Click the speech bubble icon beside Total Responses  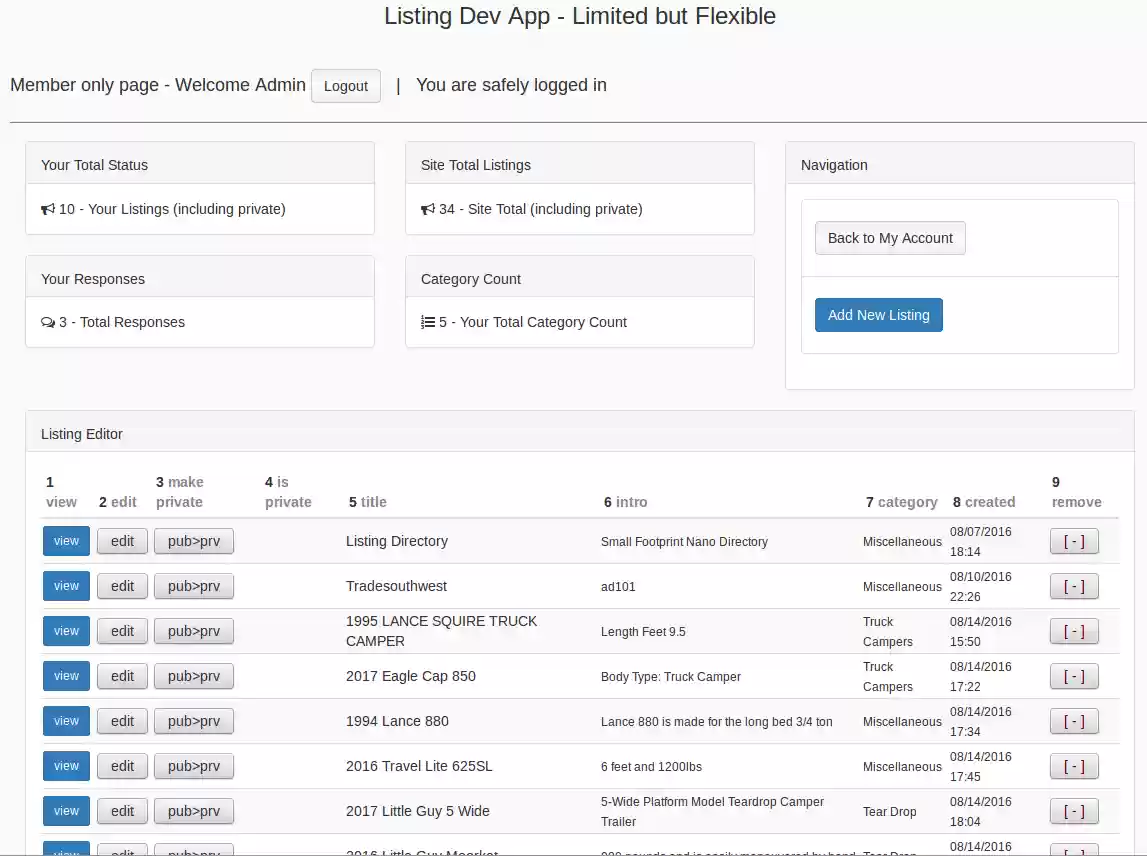coord(47,322)
